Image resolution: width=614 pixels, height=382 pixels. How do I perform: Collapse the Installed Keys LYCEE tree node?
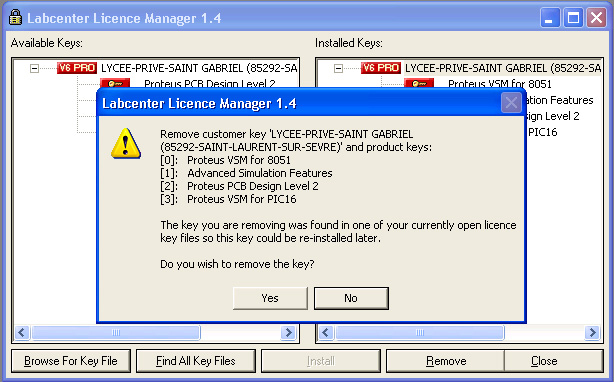(x=338, y=68)
